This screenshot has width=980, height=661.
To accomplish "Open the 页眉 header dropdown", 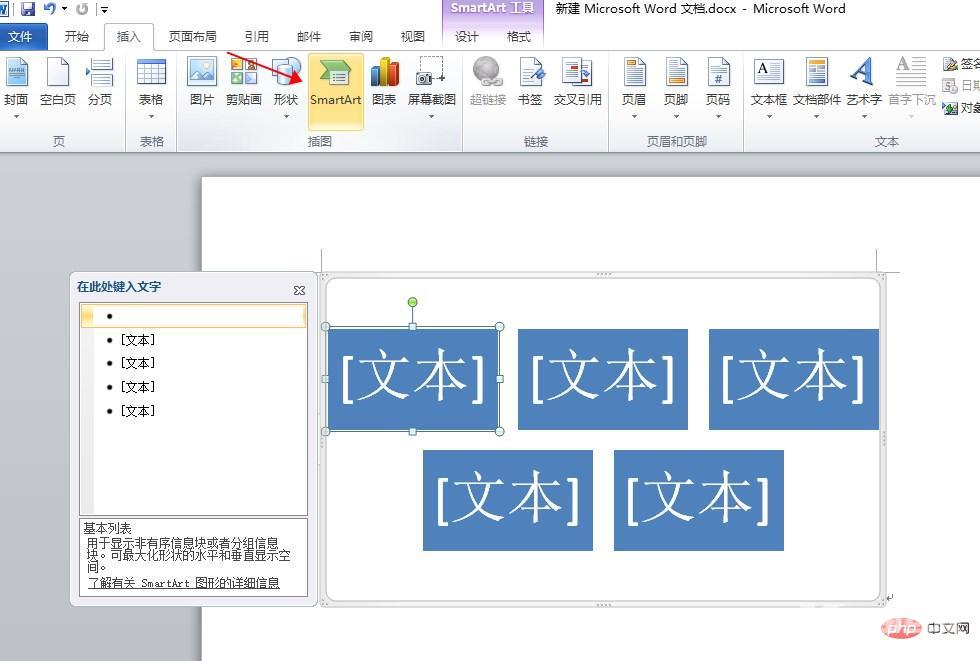I will 634,115.
